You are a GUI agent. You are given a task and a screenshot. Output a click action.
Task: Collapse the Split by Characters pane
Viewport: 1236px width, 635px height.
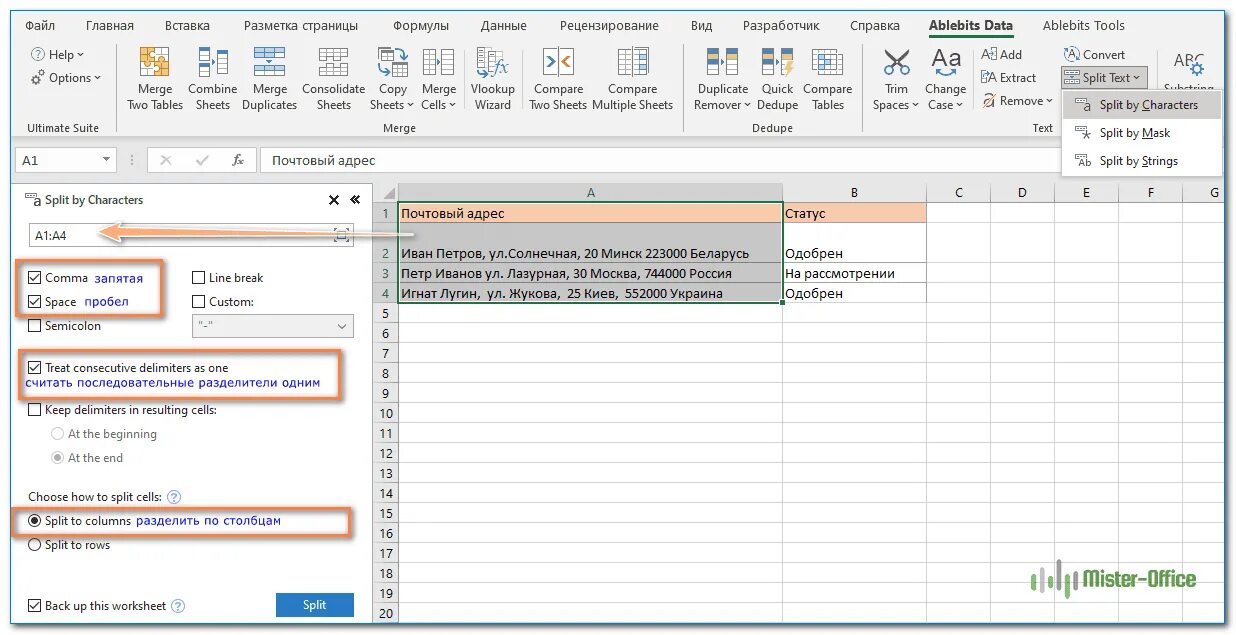(354, 200)
